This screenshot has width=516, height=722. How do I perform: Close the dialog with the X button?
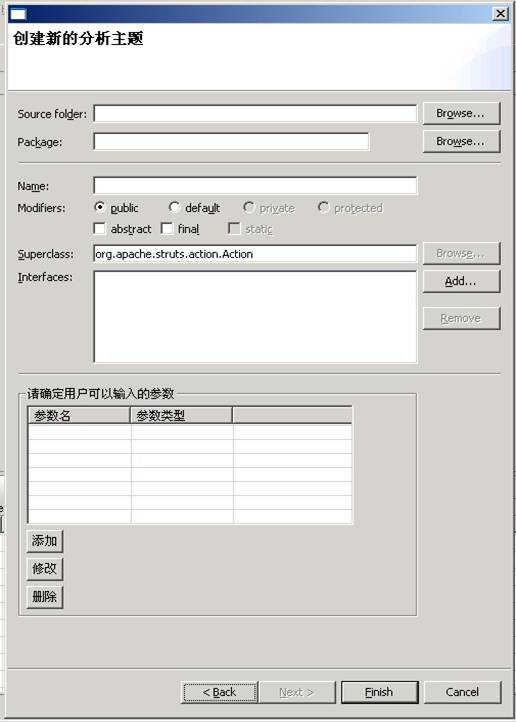pyautogui.click(x=500, y=14)
